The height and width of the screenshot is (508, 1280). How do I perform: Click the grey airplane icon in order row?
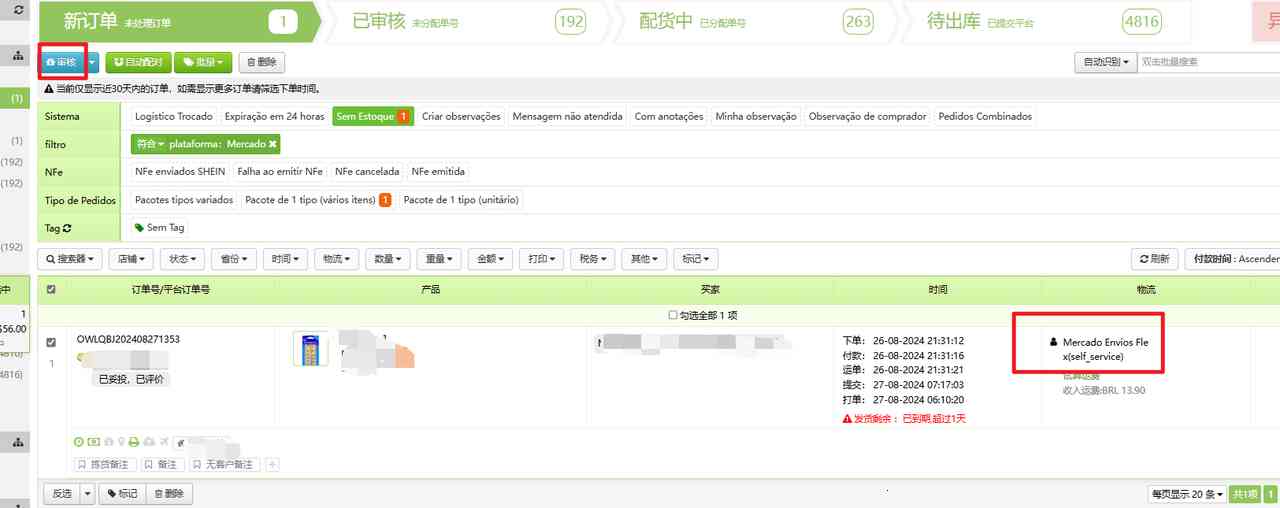point(164,442)
